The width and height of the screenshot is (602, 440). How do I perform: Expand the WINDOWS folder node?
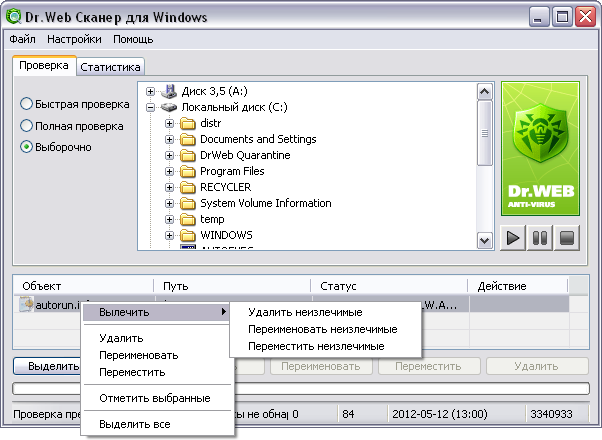coord(169,235)
